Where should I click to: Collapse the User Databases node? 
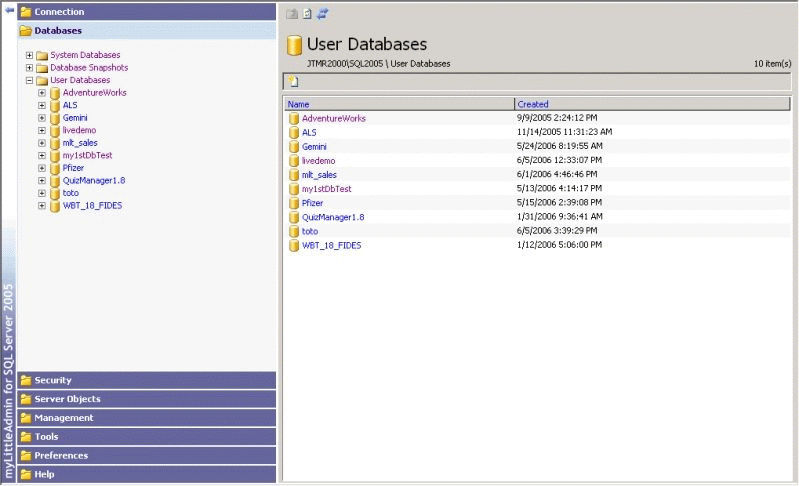(x=29, y=80)
